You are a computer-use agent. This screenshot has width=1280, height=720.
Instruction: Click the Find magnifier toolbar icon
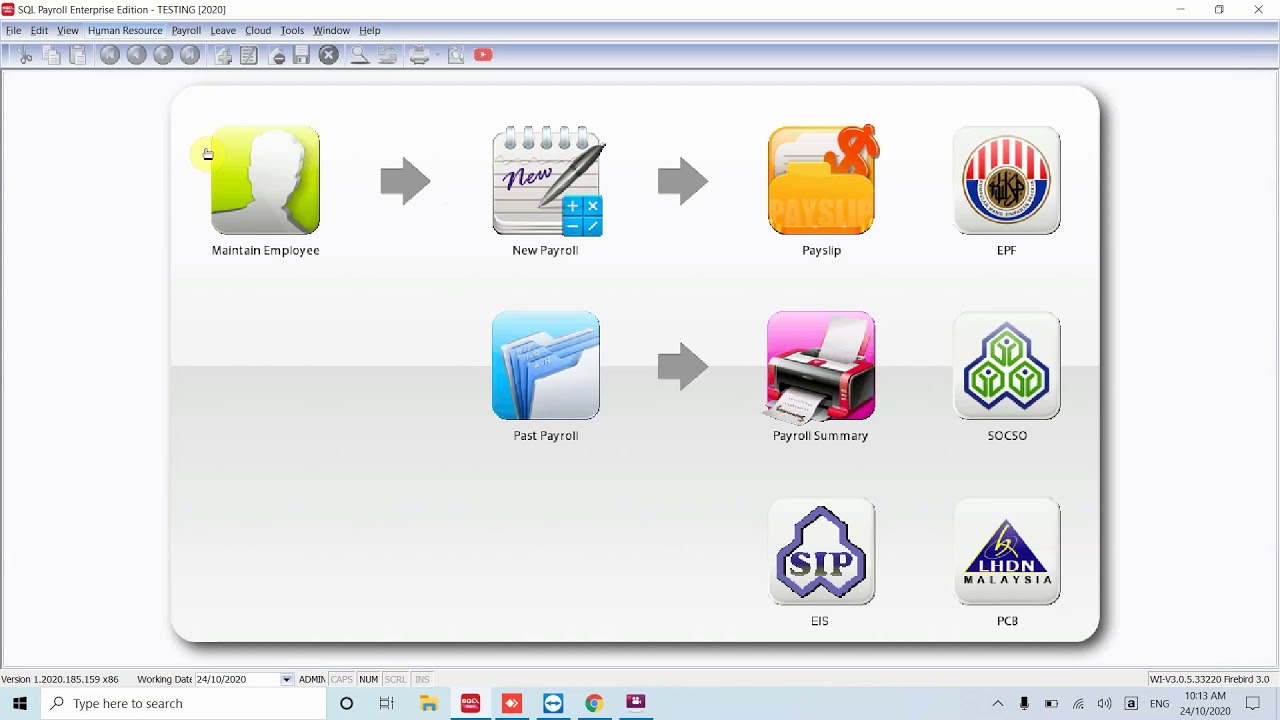(x=359, y=56)
